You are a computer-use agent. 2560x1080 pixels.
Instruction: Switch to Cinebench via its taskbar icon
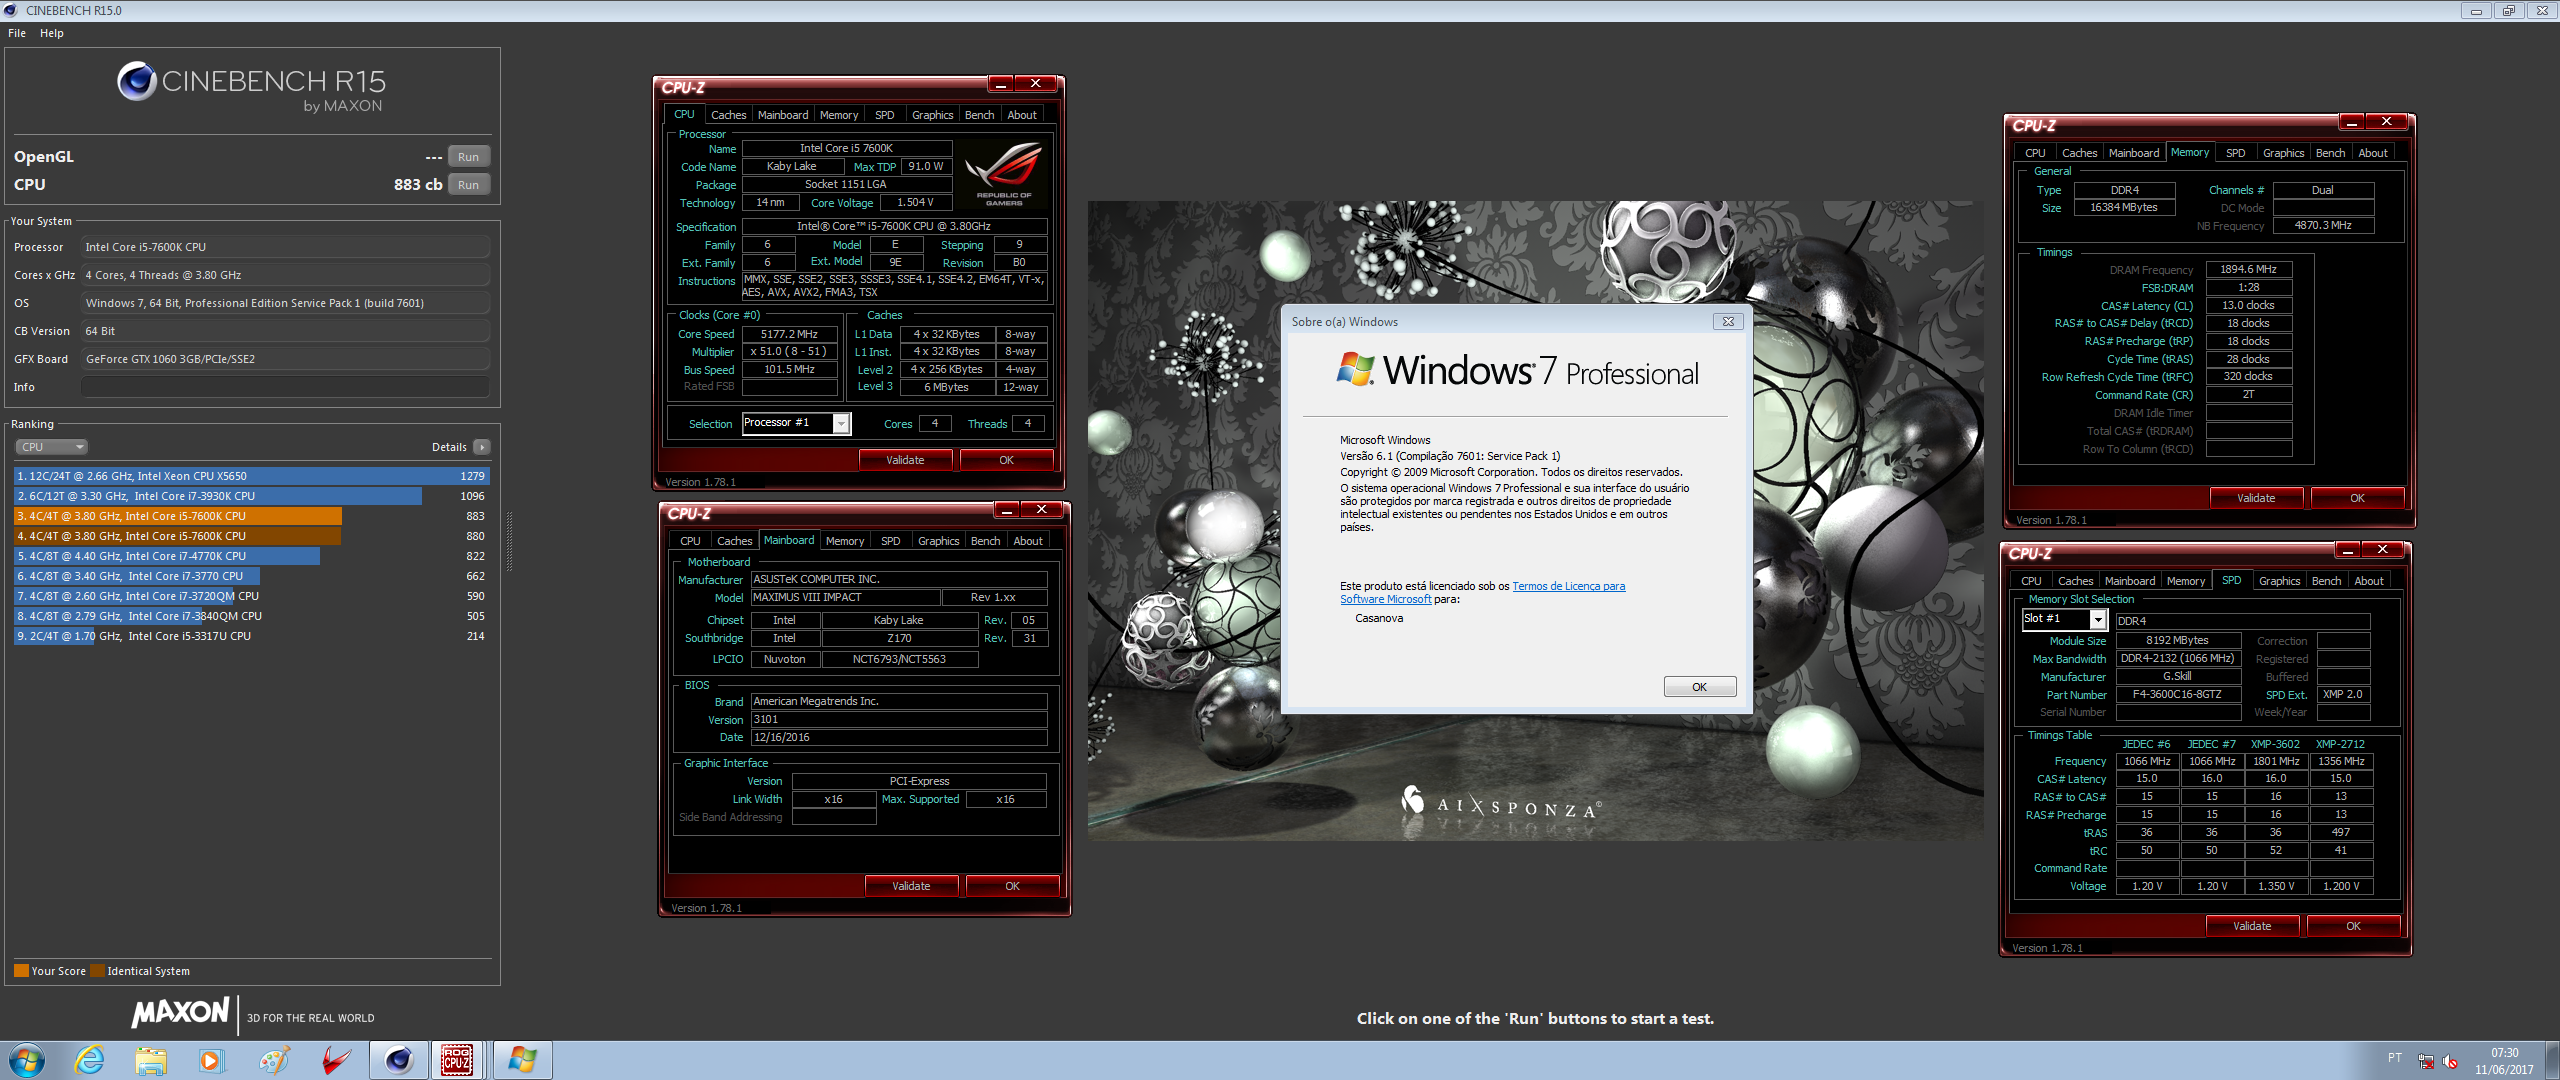[x=398, y=1060]
